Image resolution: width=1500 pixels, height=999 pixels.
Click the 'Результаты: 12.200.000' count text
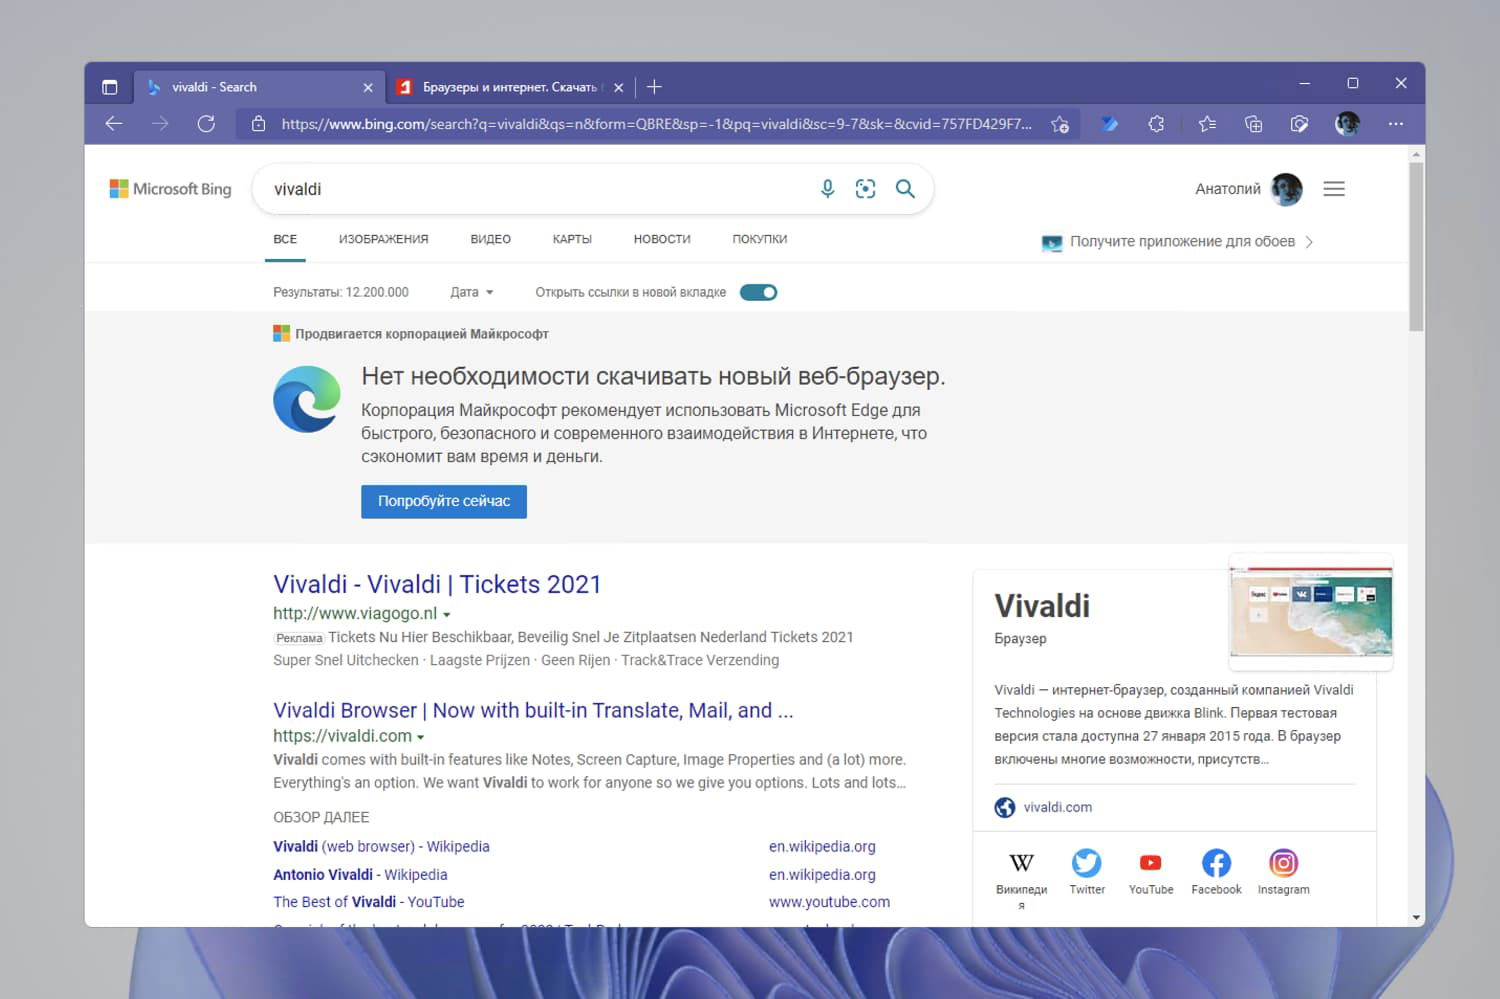tap(341, 292)
